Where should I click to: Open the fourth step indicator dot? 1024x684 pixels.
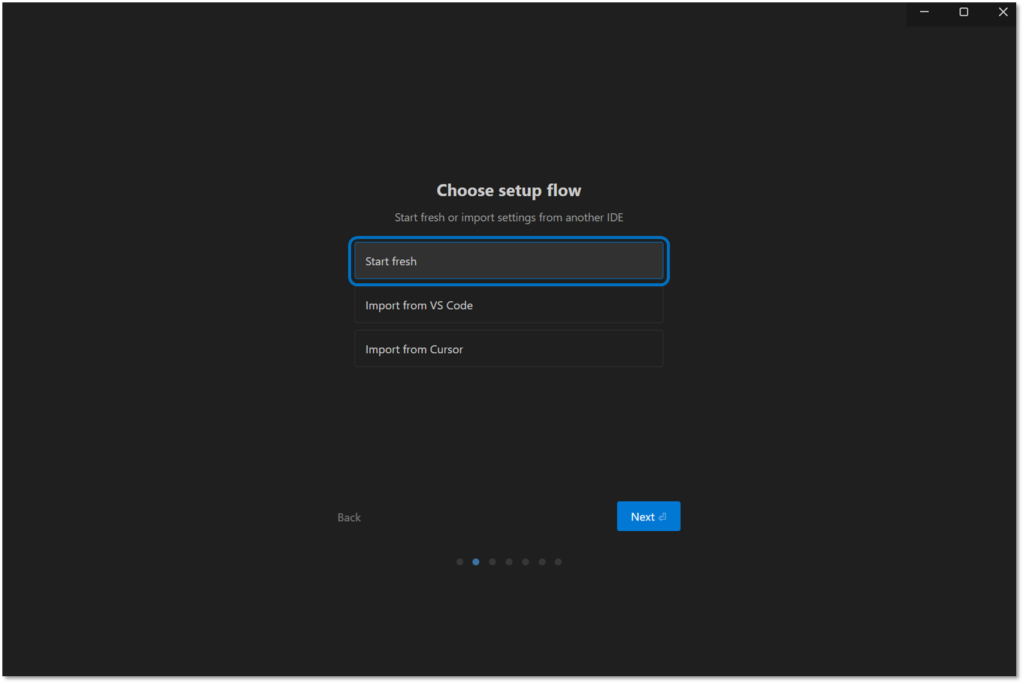click(x=509, y=562)
